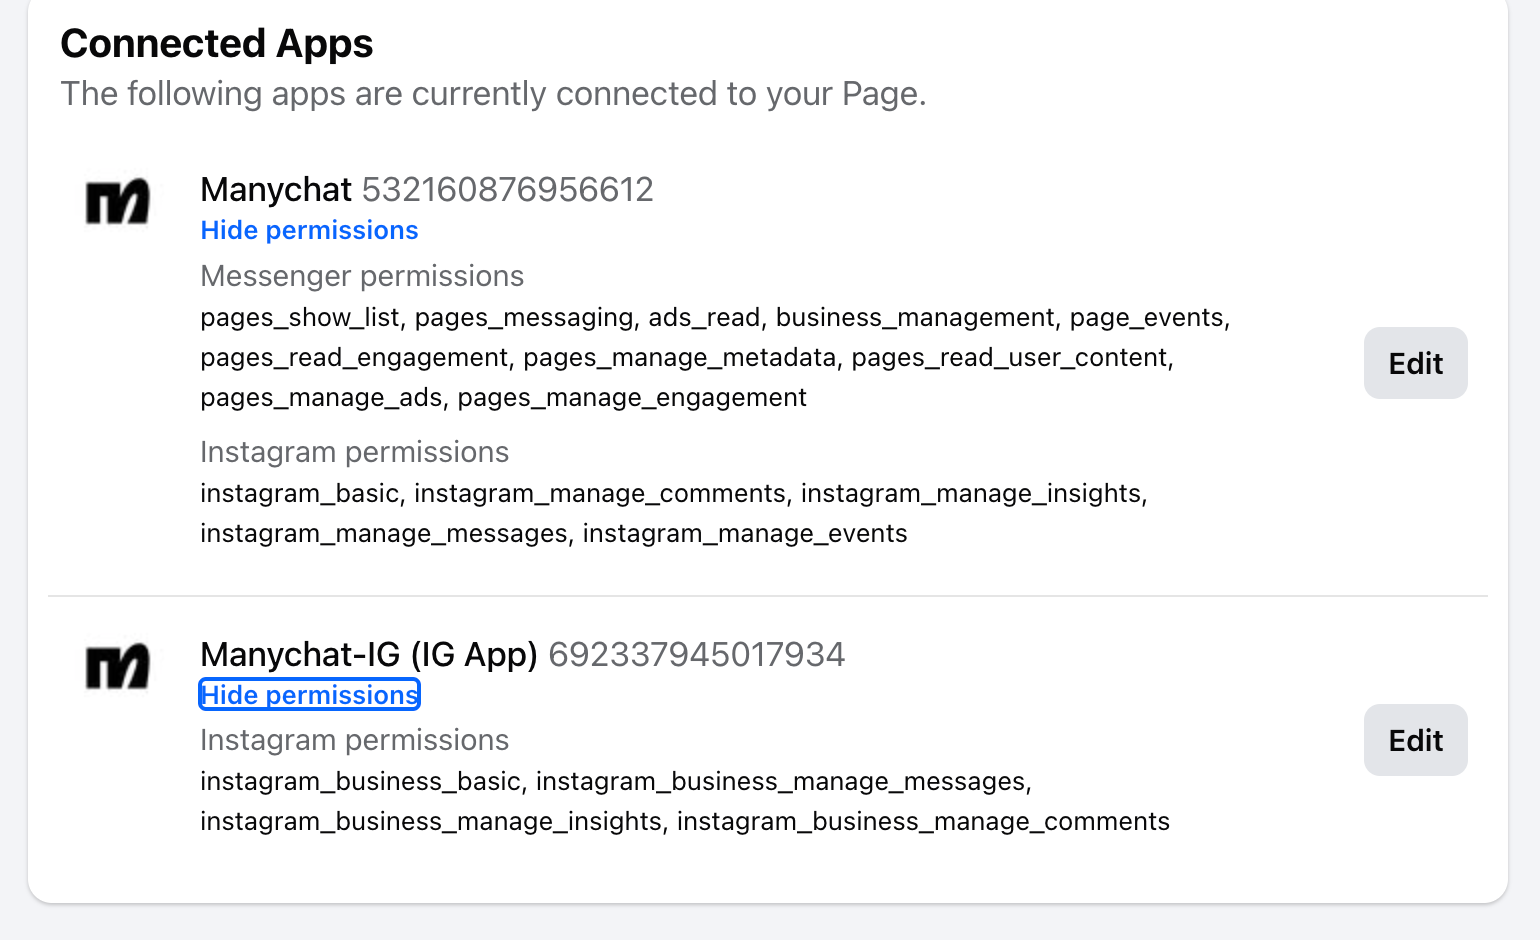Click the pages_messaging permission
The width and height of the screenshot is (1540, 940).
[x=524, y=317]
